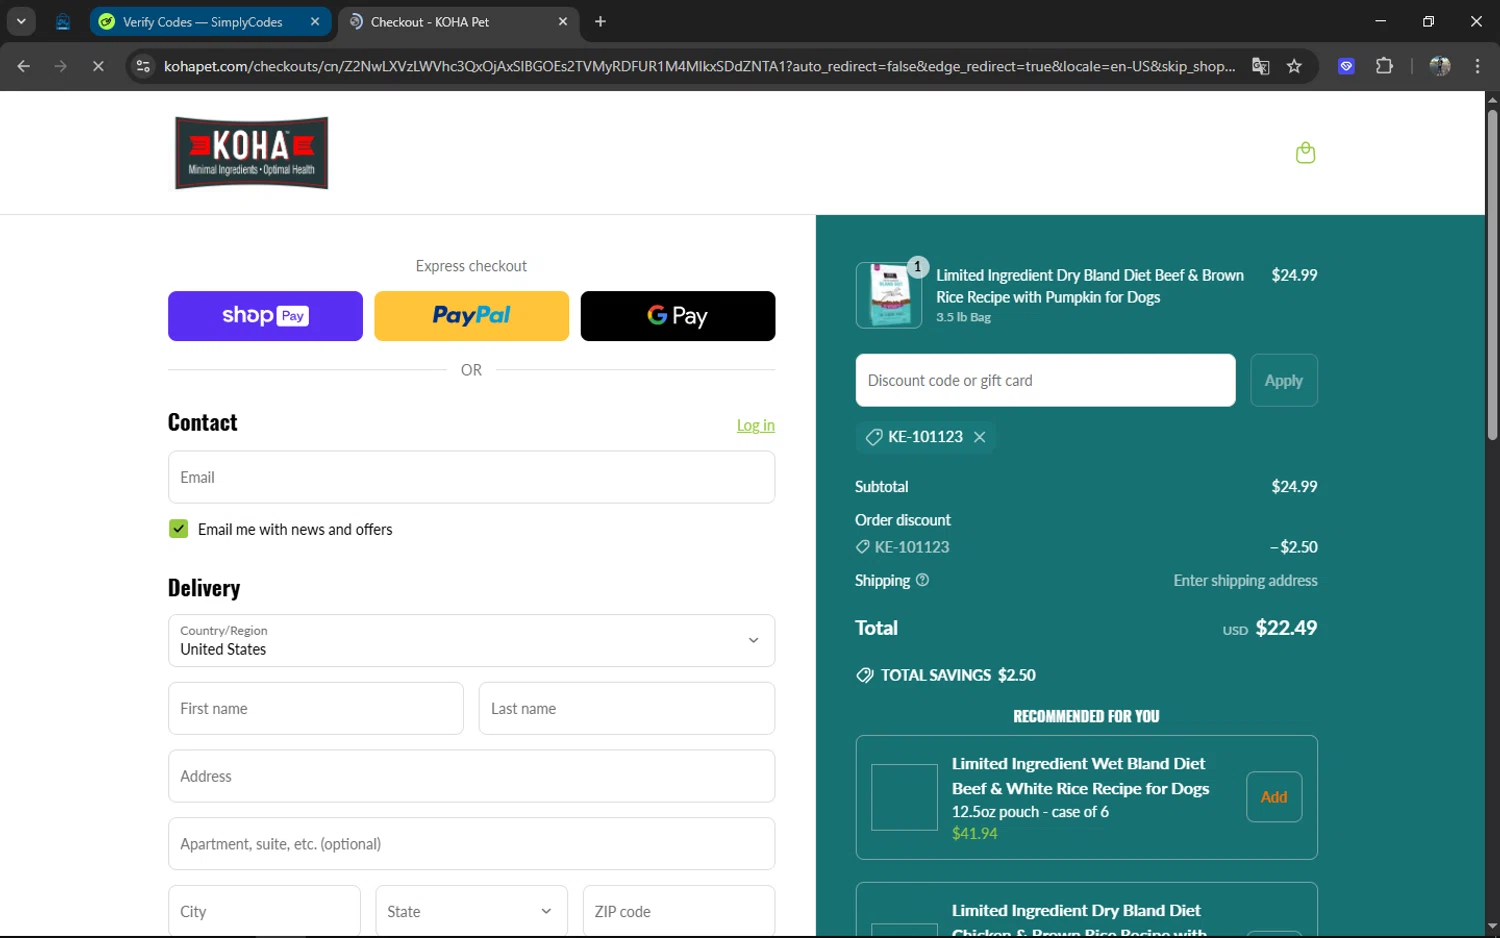Open the tab search dropdown arrow
The height and width of the screenshot is (938, 1500).
click(x=21, y=21)
